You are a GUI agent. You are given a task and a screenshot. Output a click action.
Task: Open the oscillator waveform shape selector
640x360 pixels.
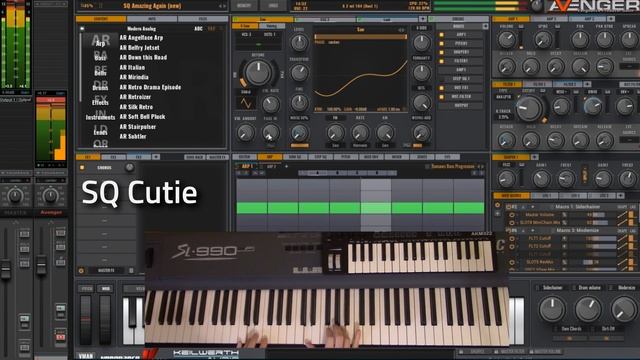246,104
